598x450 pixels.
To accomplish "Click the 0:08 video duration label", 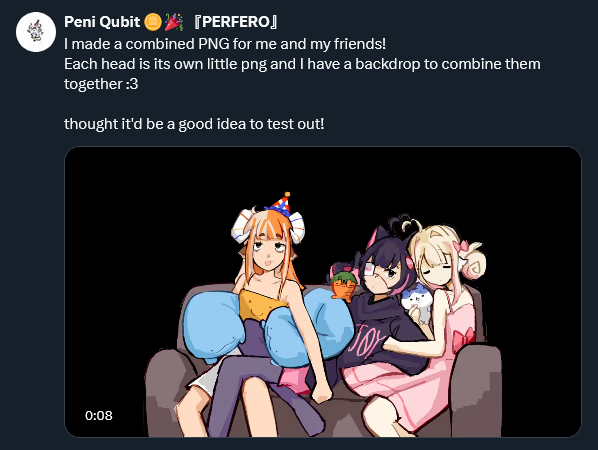I will pos(99,415).
